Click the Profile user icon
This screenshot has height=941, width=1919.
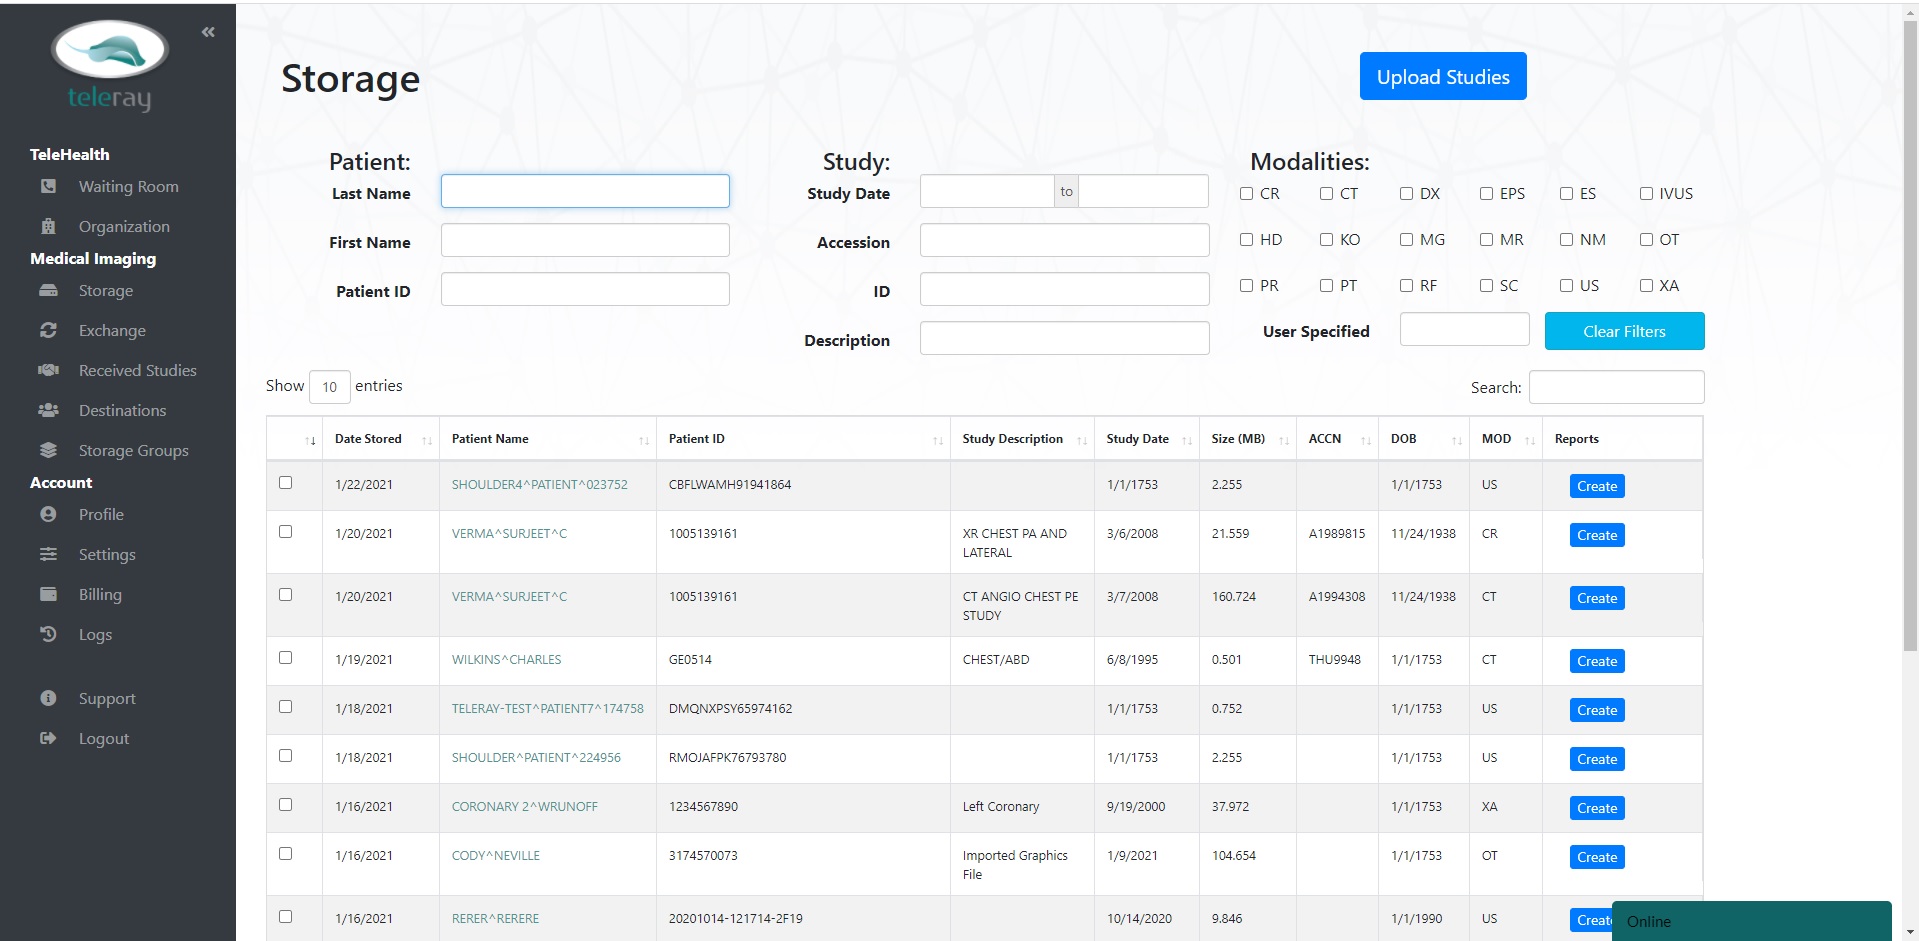(x=48, y=514)
